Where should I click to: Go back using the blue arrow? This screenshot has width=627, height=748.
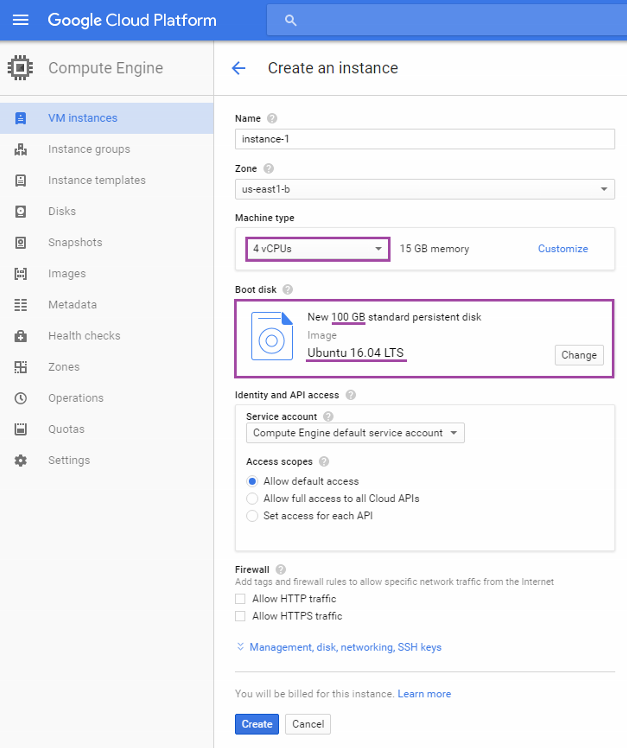[x=239, y=68]
